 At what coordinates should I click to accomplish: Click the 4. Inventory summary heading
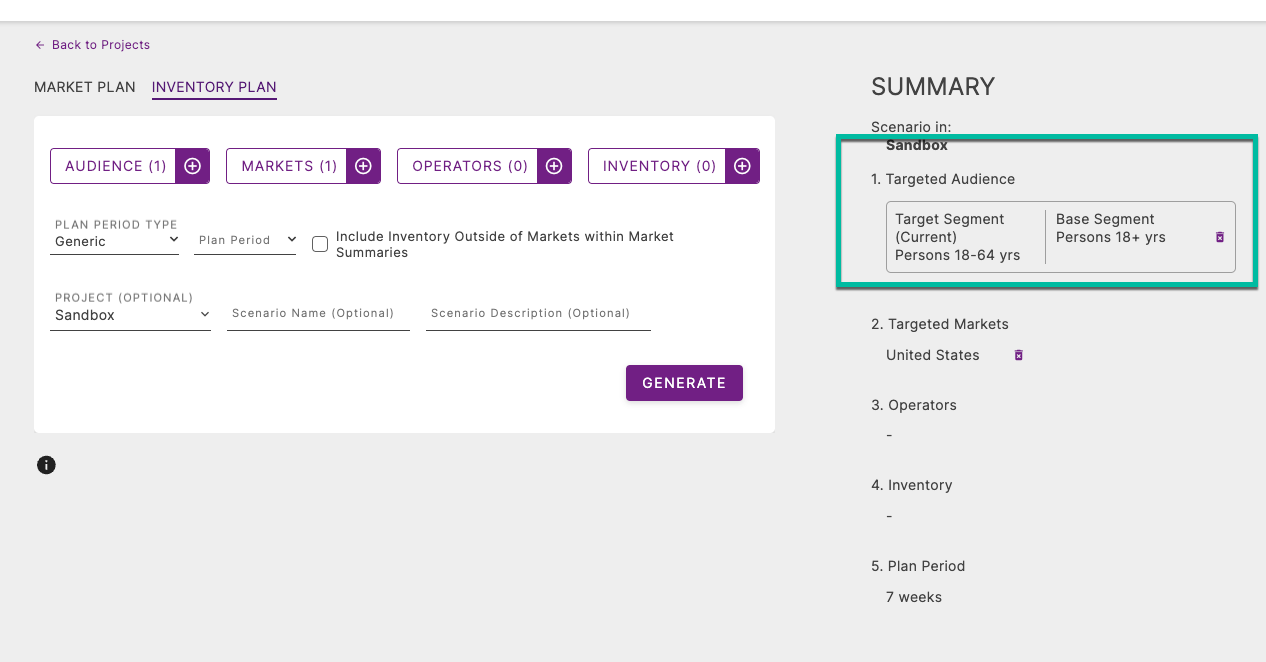[x=912, y=485]
